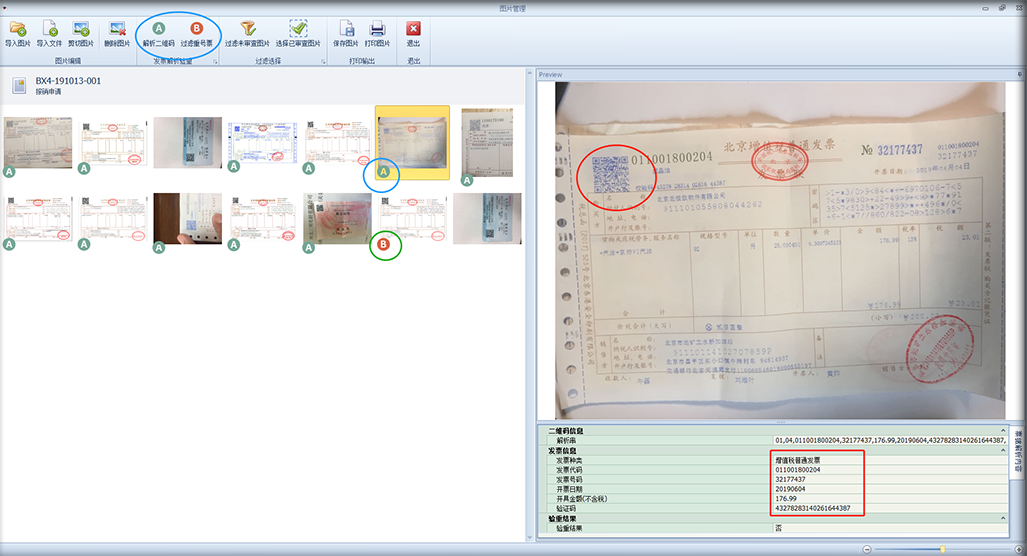Pin the Preview panel
The width and height of the screenshot is (1027, 556).
pos(1020,74)
